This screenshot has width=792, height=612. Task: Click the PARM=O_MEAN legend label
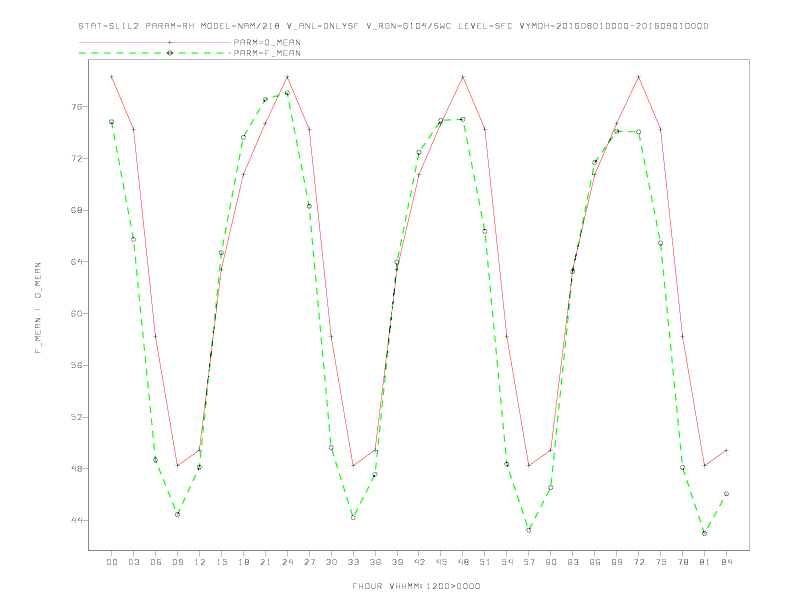[267, 42]
